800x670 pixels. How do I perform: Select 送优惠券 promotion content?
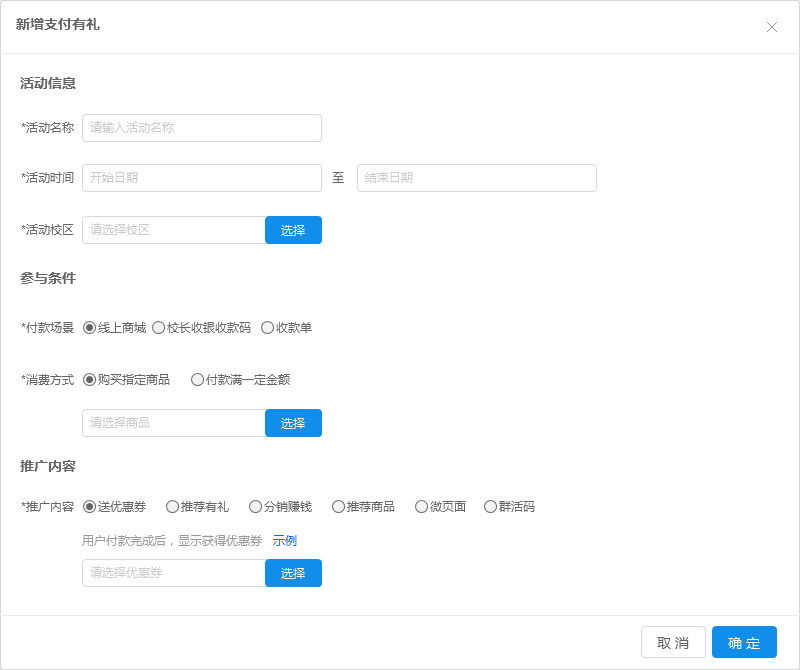(x=90, y=507)
